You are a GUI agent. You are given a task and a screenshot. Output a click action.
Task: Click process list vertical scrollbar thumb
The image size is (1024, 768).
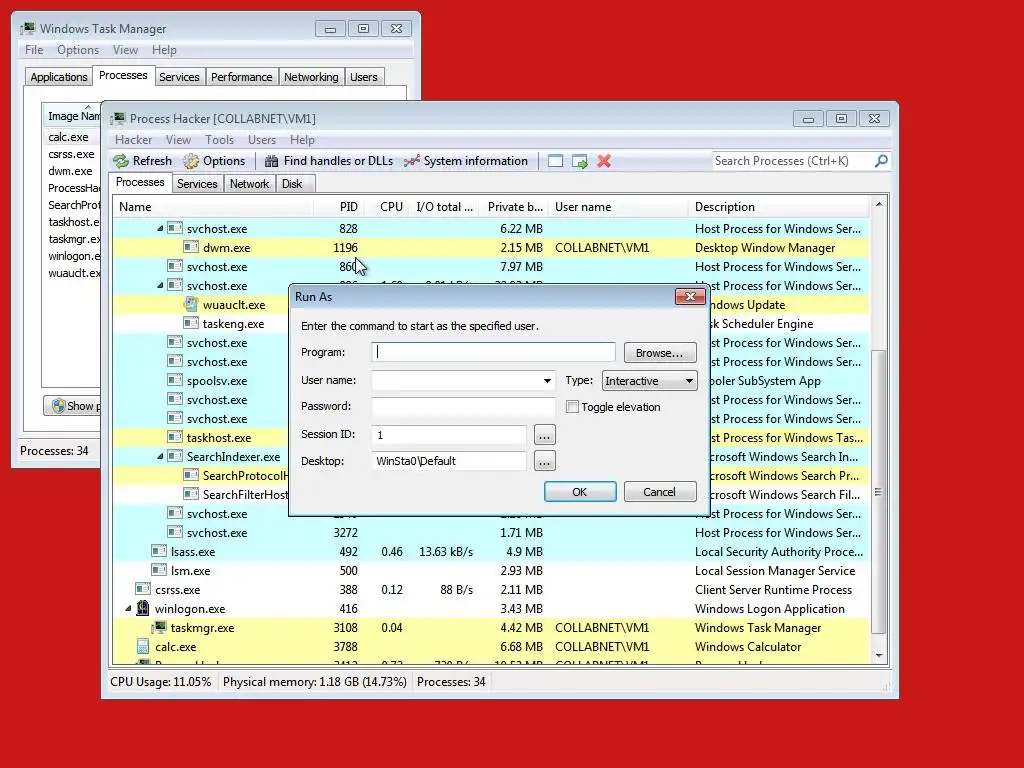[879, 491]
